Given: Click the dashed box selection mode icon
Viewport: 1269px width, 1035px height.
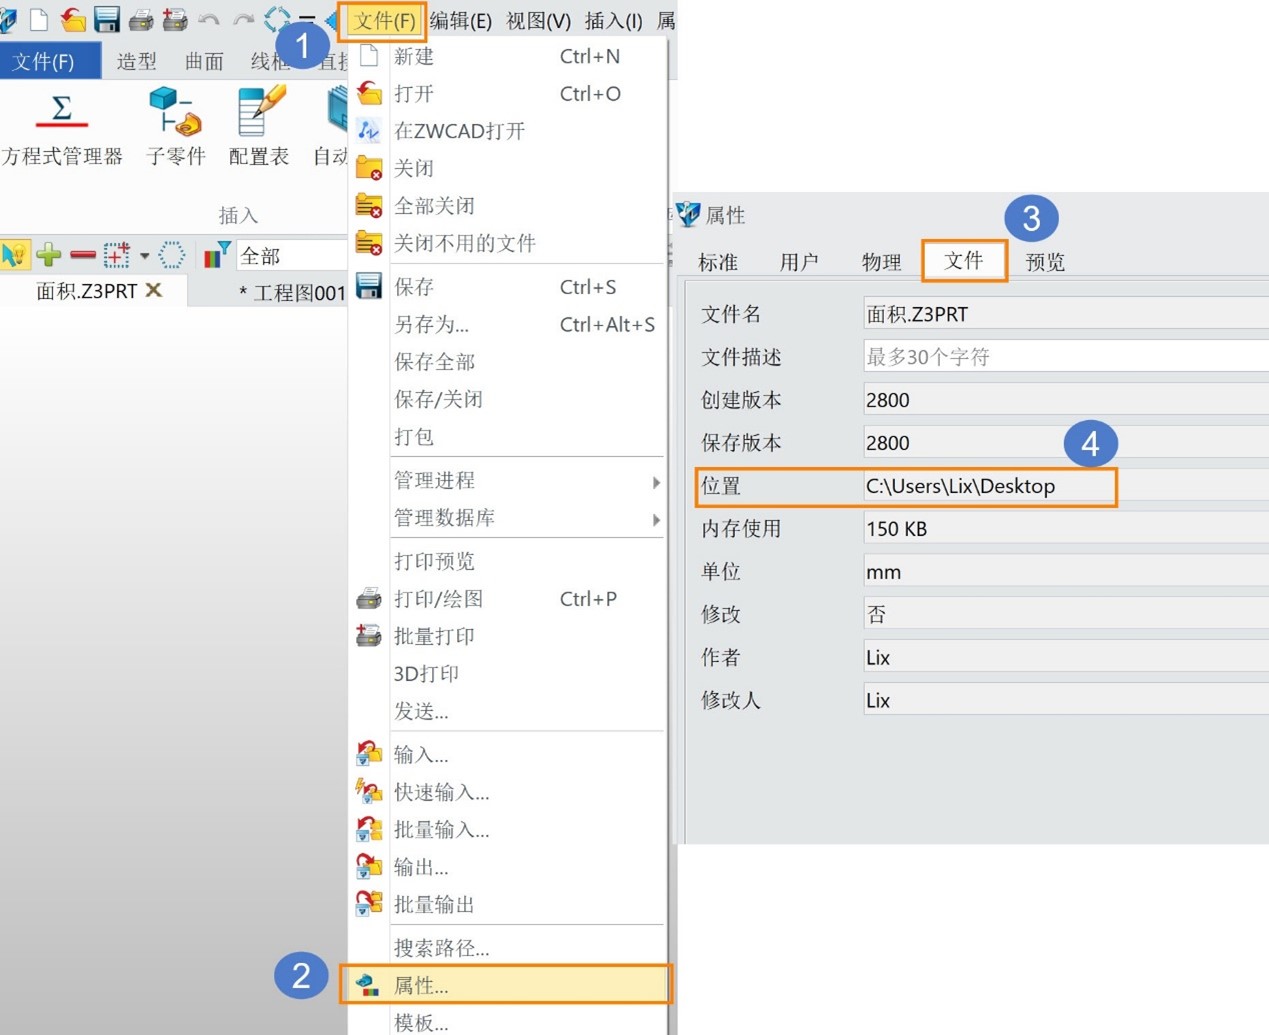Looking at the screenshot, I should tap(117, 256).
